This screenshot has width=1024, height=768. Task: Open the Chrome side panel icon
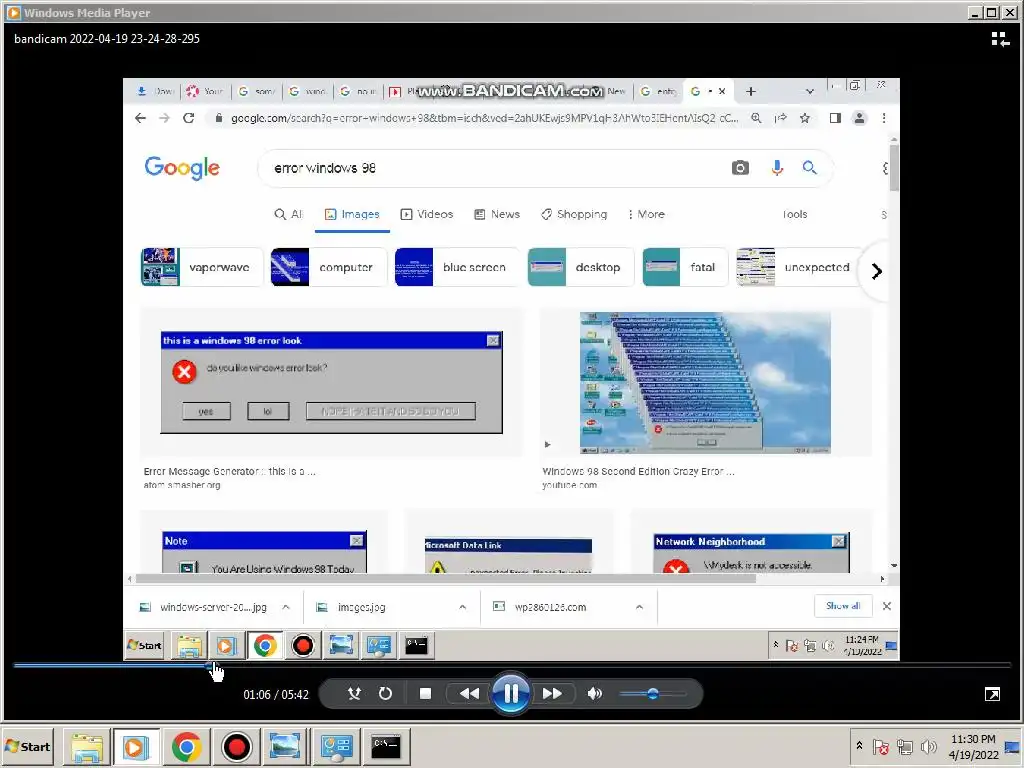pyautogui.click(x=835, y=118)
